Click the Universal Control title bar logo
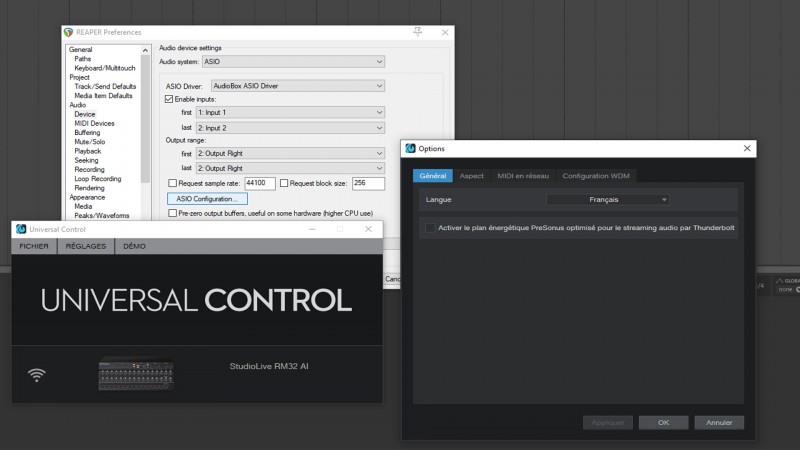 [21, 229]
